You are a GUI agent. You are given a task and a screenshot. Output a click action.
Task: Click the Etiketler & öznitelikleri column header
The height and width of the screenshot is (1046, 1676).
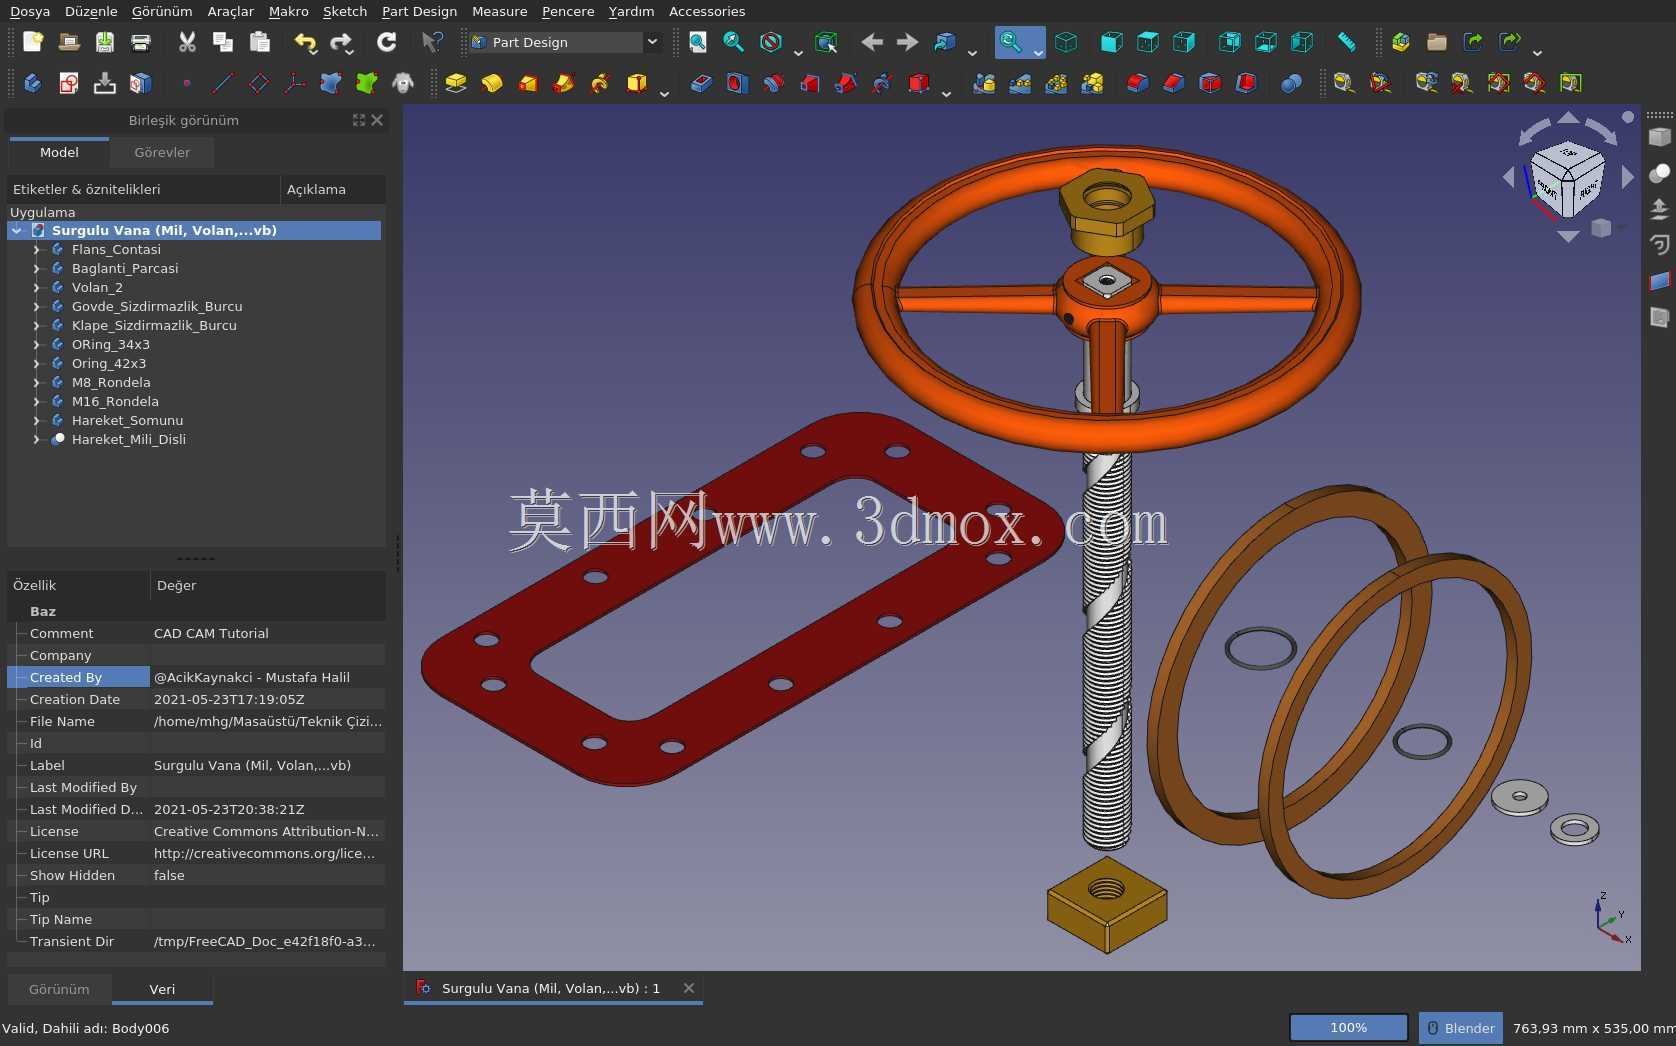(x=143, y=189)
